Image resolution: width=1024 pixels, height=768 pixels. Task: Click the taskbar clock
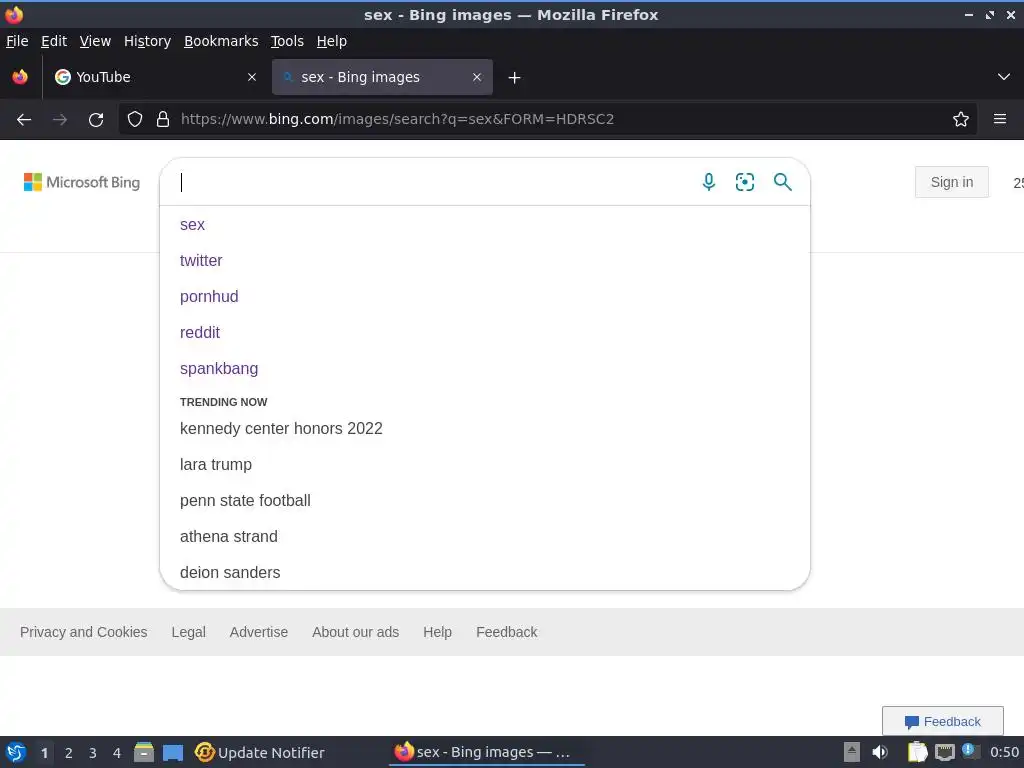click(1004, 752)
